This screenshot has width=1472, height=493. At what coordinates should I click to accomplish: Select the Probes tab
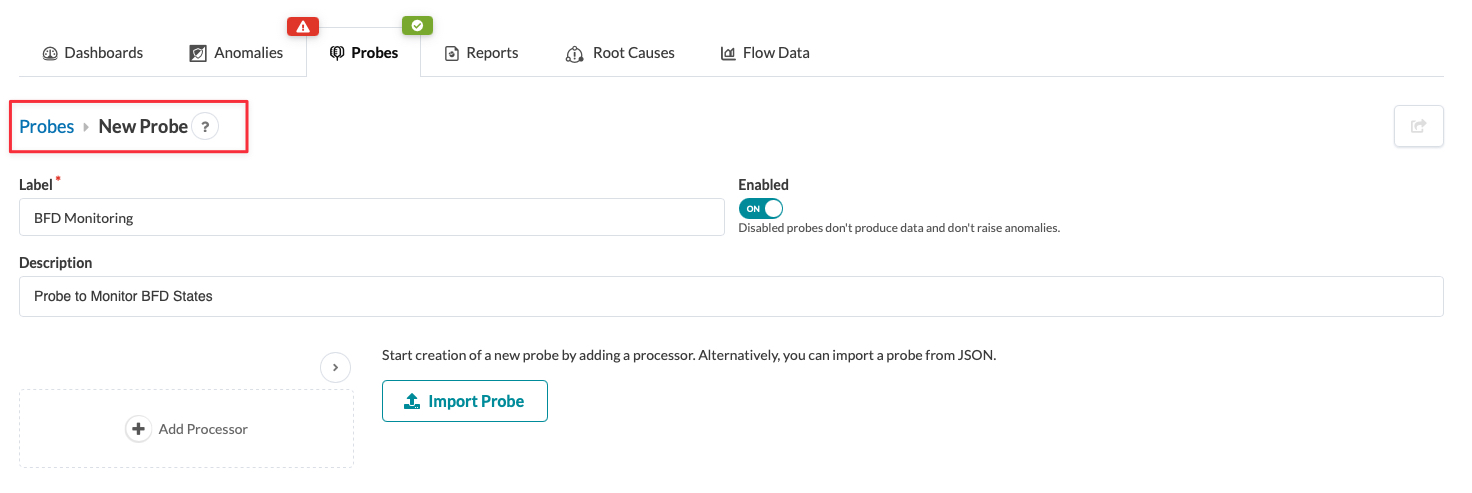(364, 53)
